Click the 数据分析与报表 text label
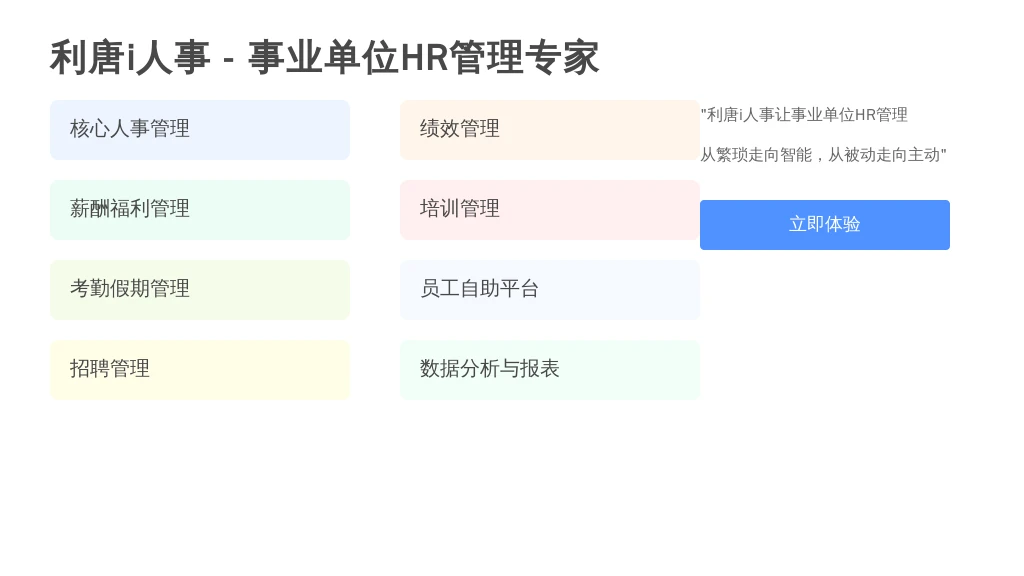Screen dimensions: 1024x576 [x=490, y=368]
